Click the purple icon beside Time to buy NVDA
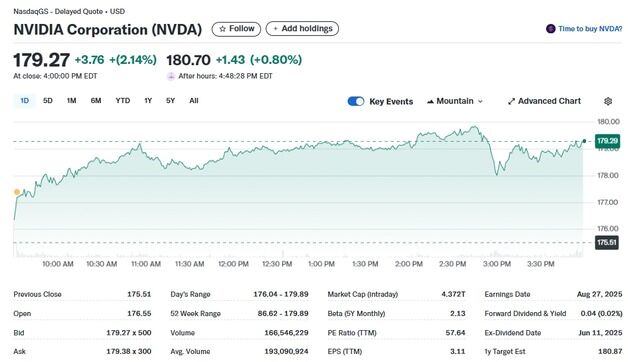 (551, 29)
